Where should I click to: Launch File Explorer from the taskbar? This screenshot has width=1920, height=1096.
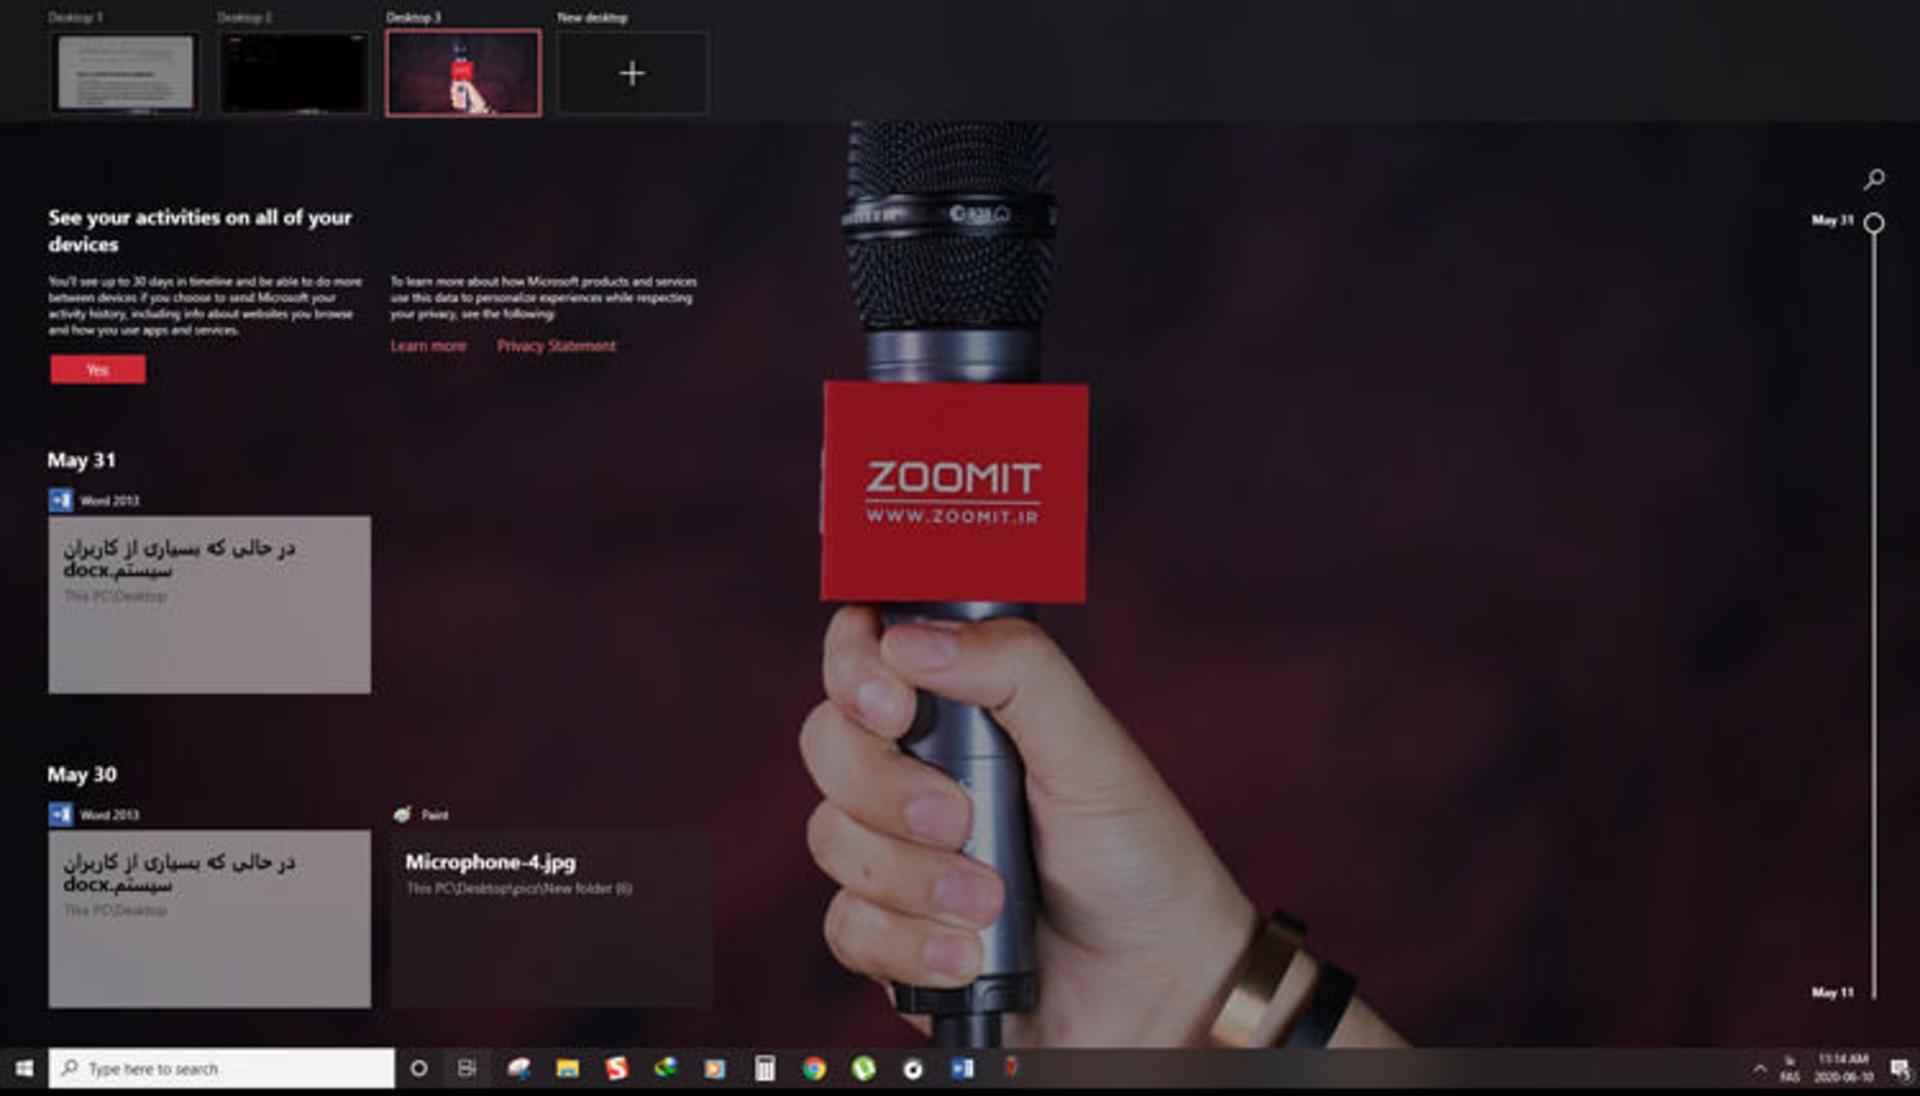pos(568,1069)
